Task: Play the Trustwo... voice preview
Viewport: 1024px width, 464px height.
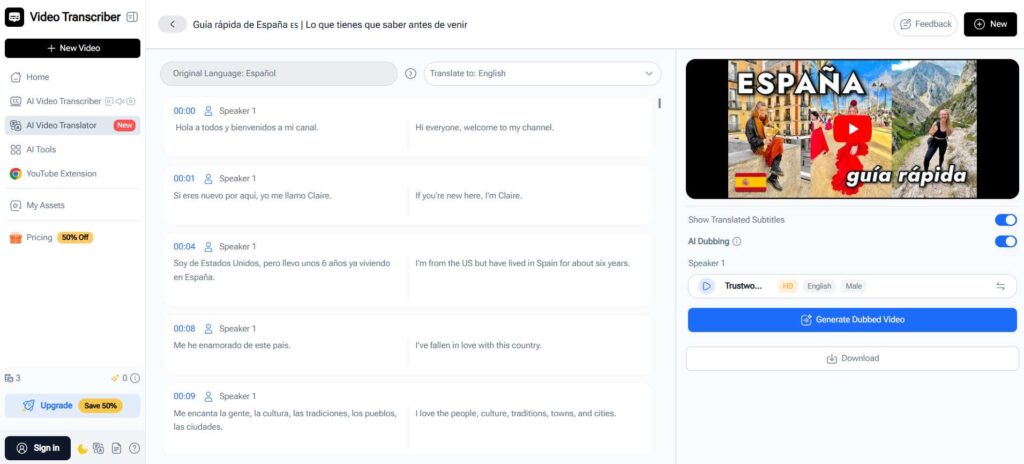Action: [x=707, y=286]
